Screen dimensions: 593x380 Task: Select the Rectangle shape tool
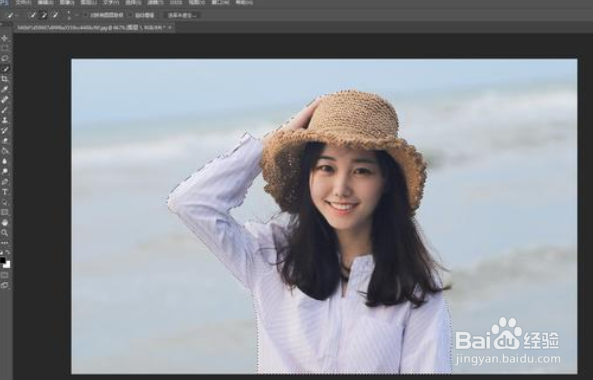(x=5, y=212)
